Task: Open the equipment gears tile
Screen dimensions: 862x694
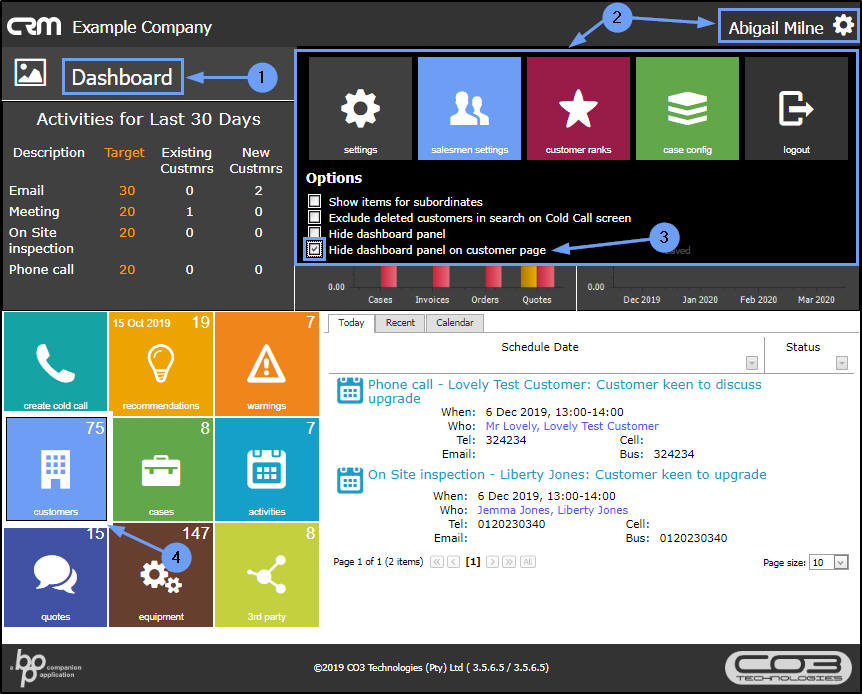Action: [x=161, y=575]
